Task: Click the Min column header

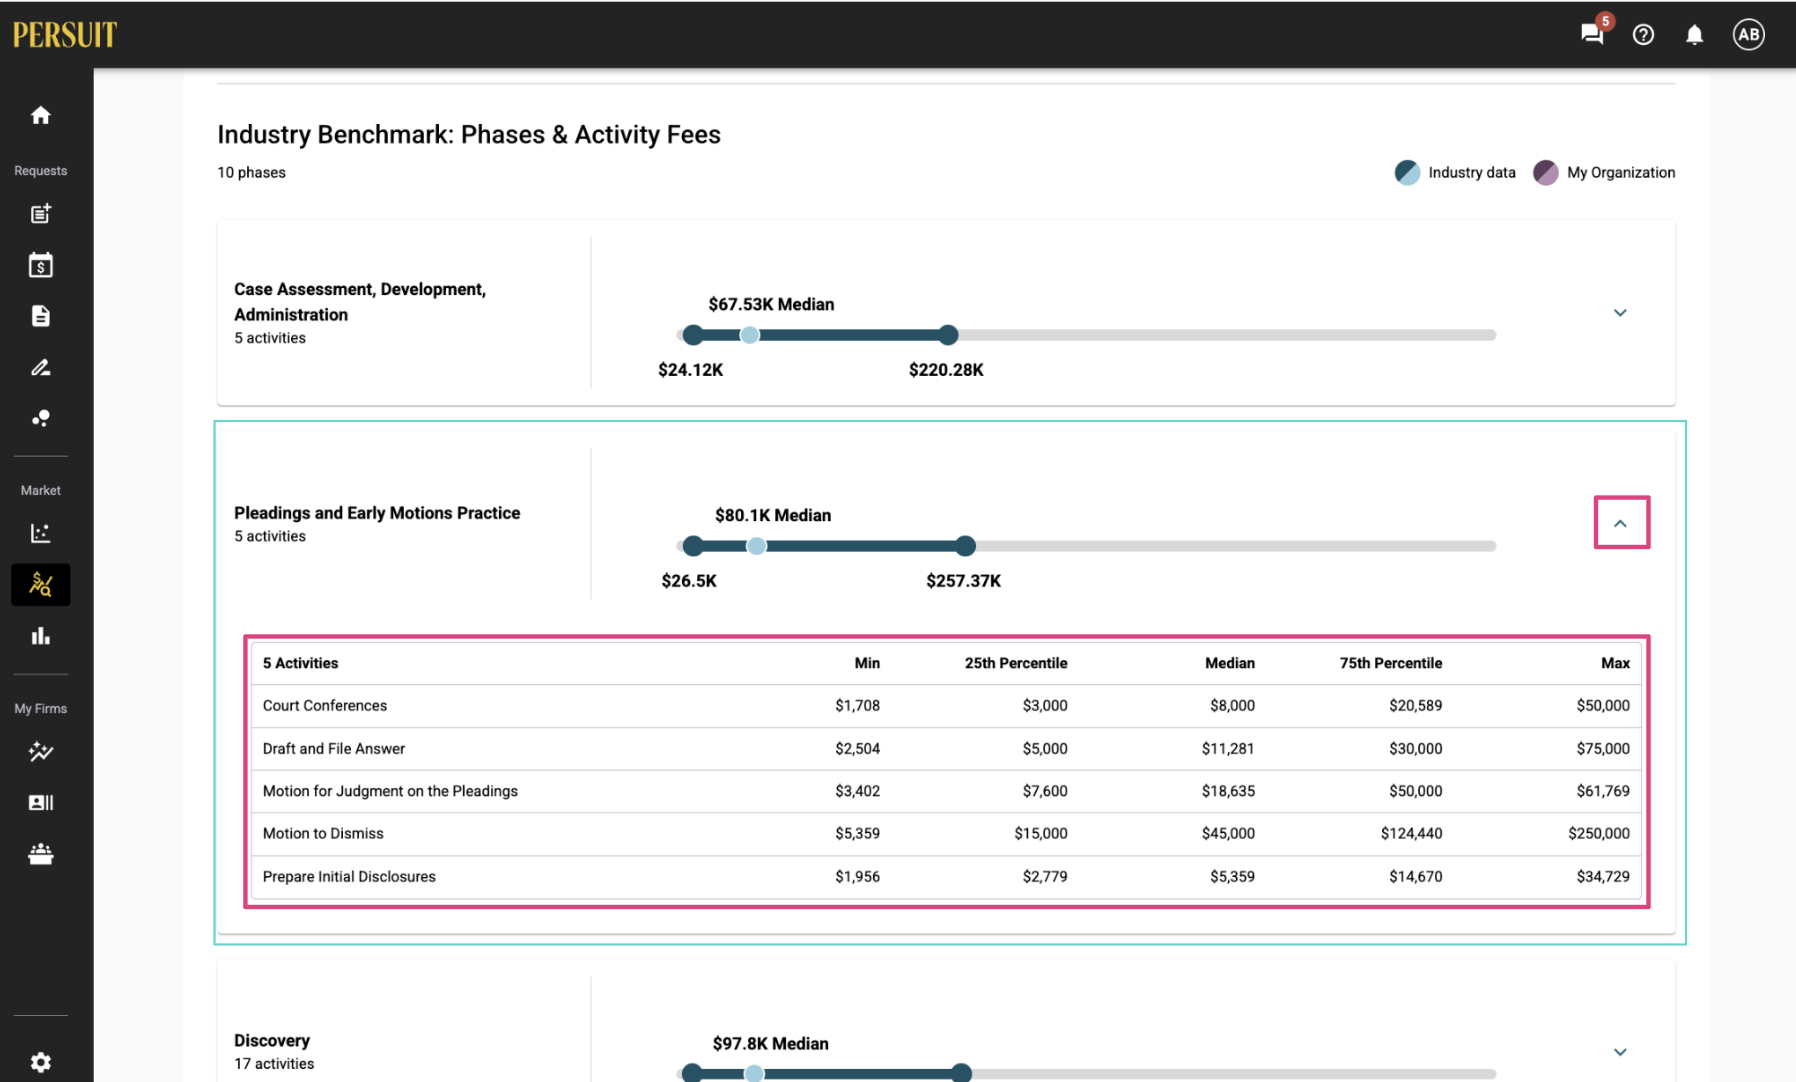Action: point(867,663)
